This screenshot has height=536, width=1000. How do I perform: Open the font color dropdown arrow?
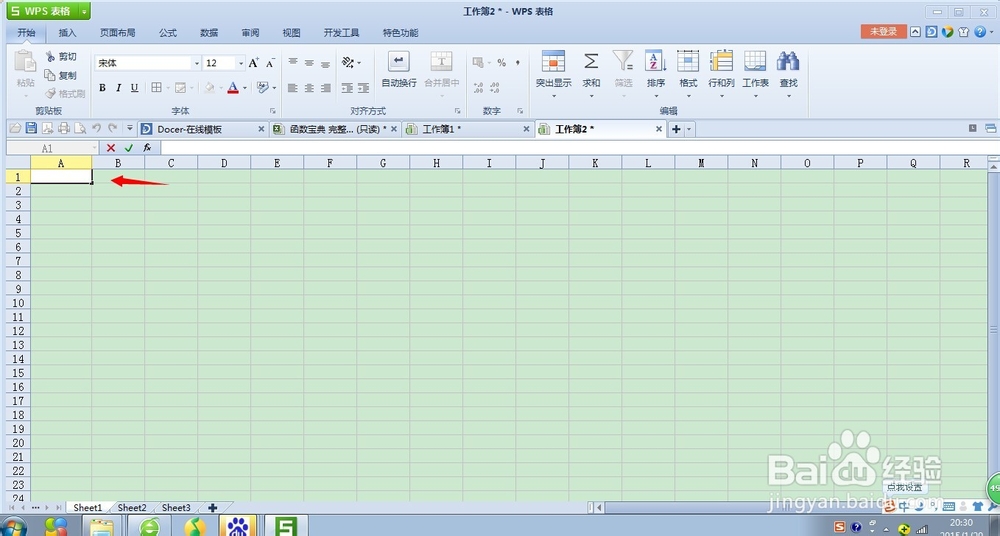coord(245,88)
